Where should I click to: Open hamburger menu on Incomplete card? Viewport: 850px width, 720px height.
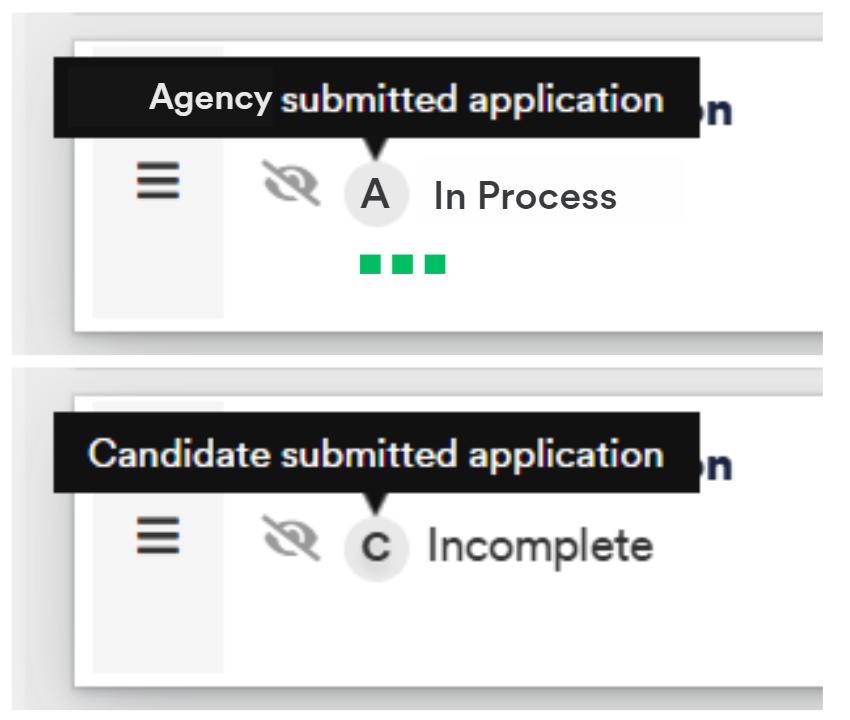(x=158, y=536)
